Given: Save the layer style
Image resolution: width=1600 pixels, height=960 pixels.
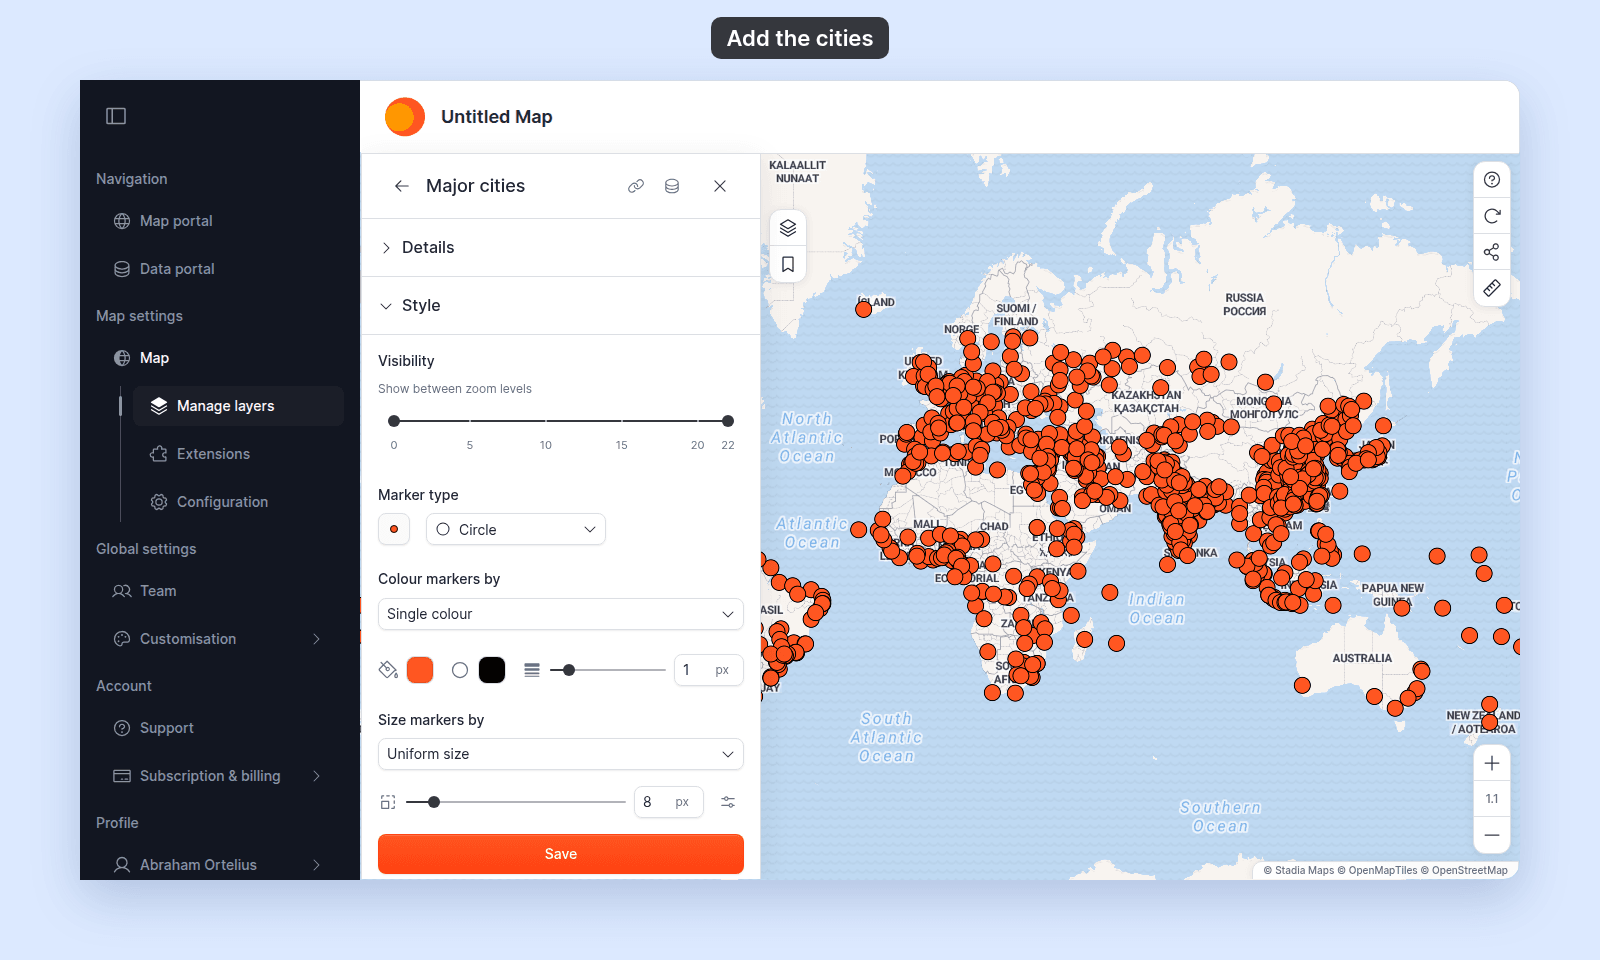Looking at the screenshot, I should click(x=561, y=854).
